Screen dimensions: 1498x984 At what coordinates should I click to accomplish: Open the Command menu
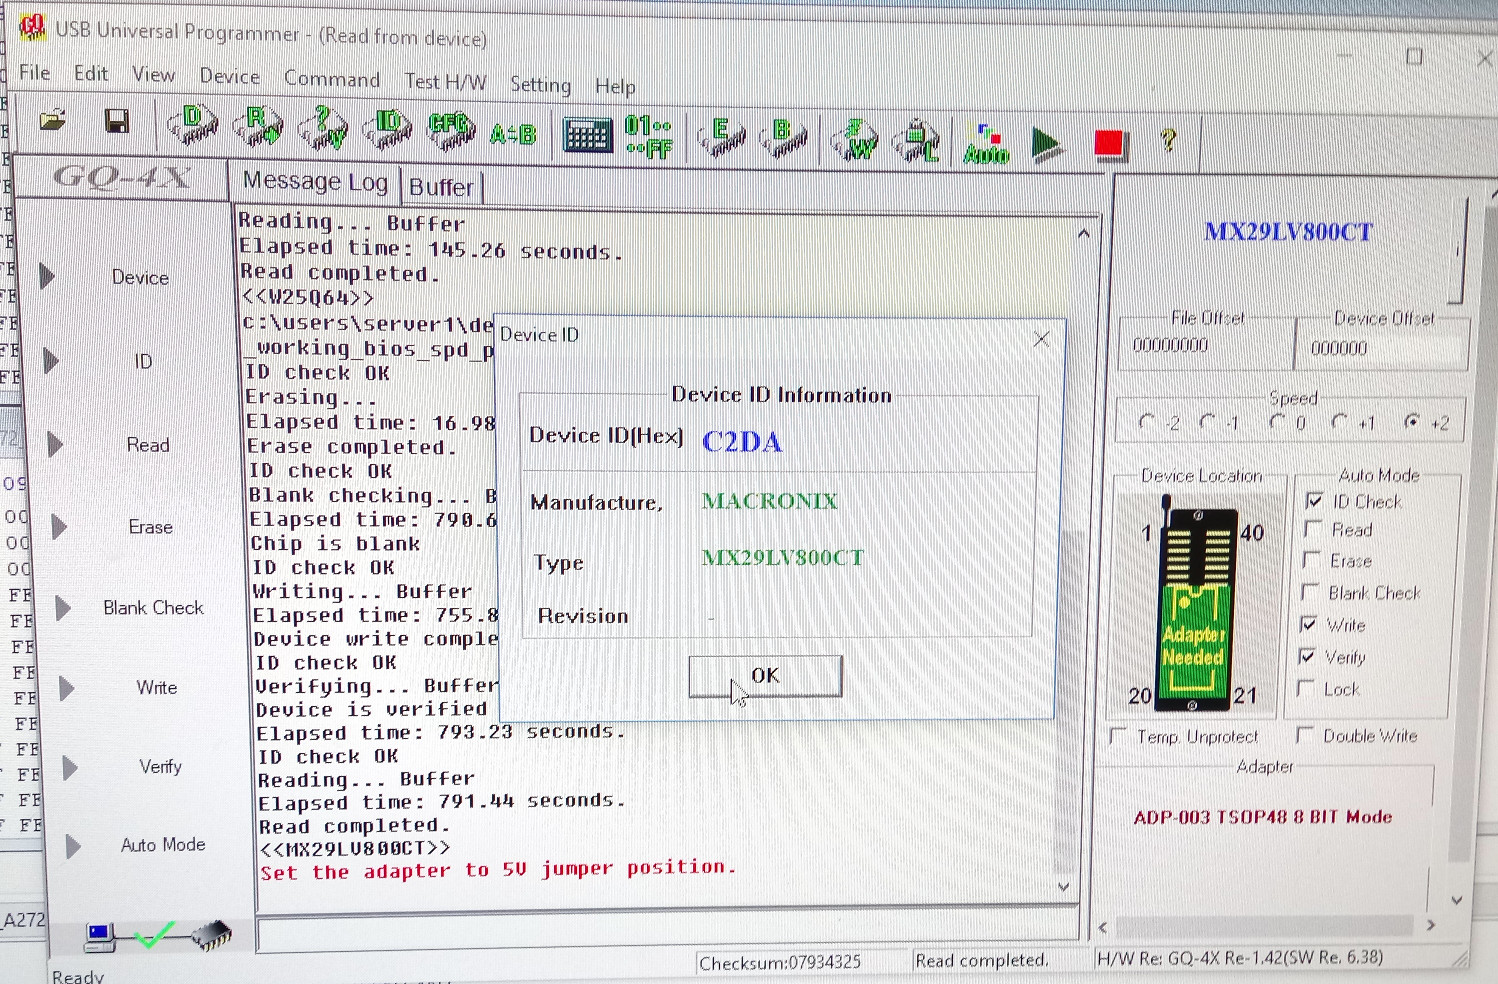(x=331, y=79)
